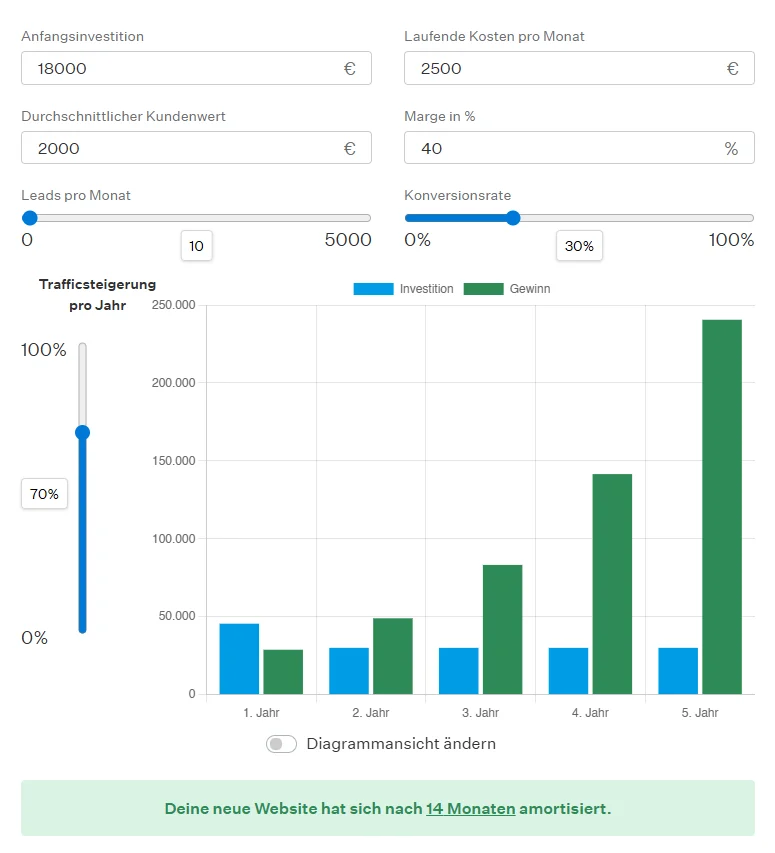
Task: Click the 30% Konversionsrate value badge
Action: 579,245
